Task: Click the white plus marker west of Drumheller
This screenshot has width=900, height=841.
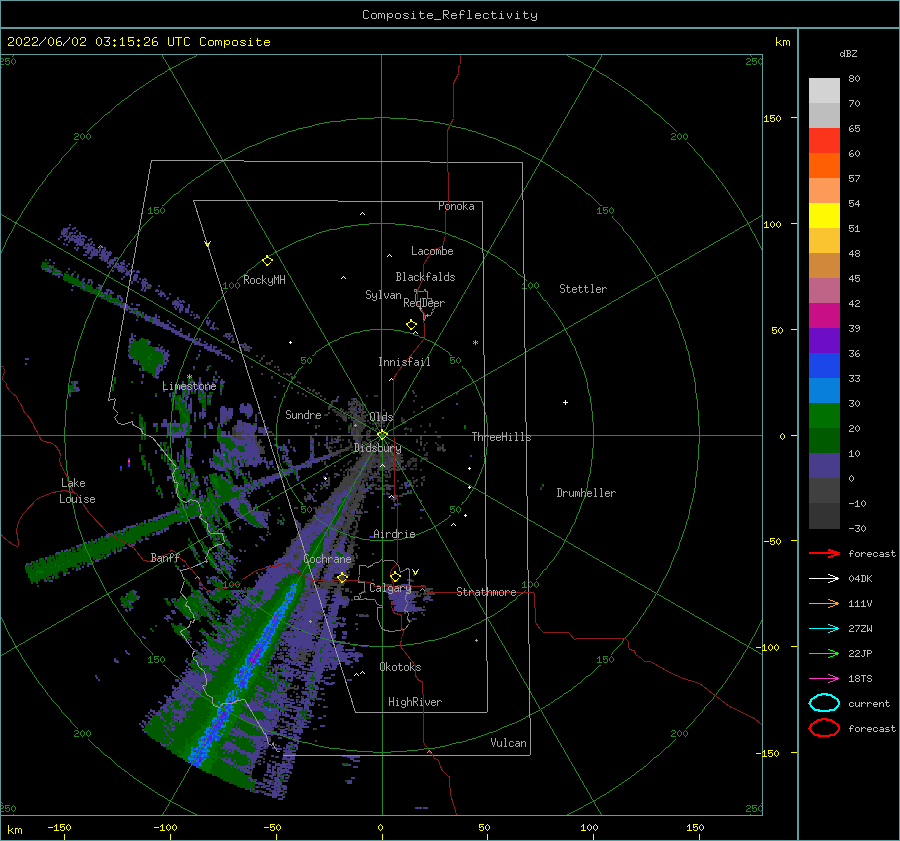Action: tap(565, 402)
